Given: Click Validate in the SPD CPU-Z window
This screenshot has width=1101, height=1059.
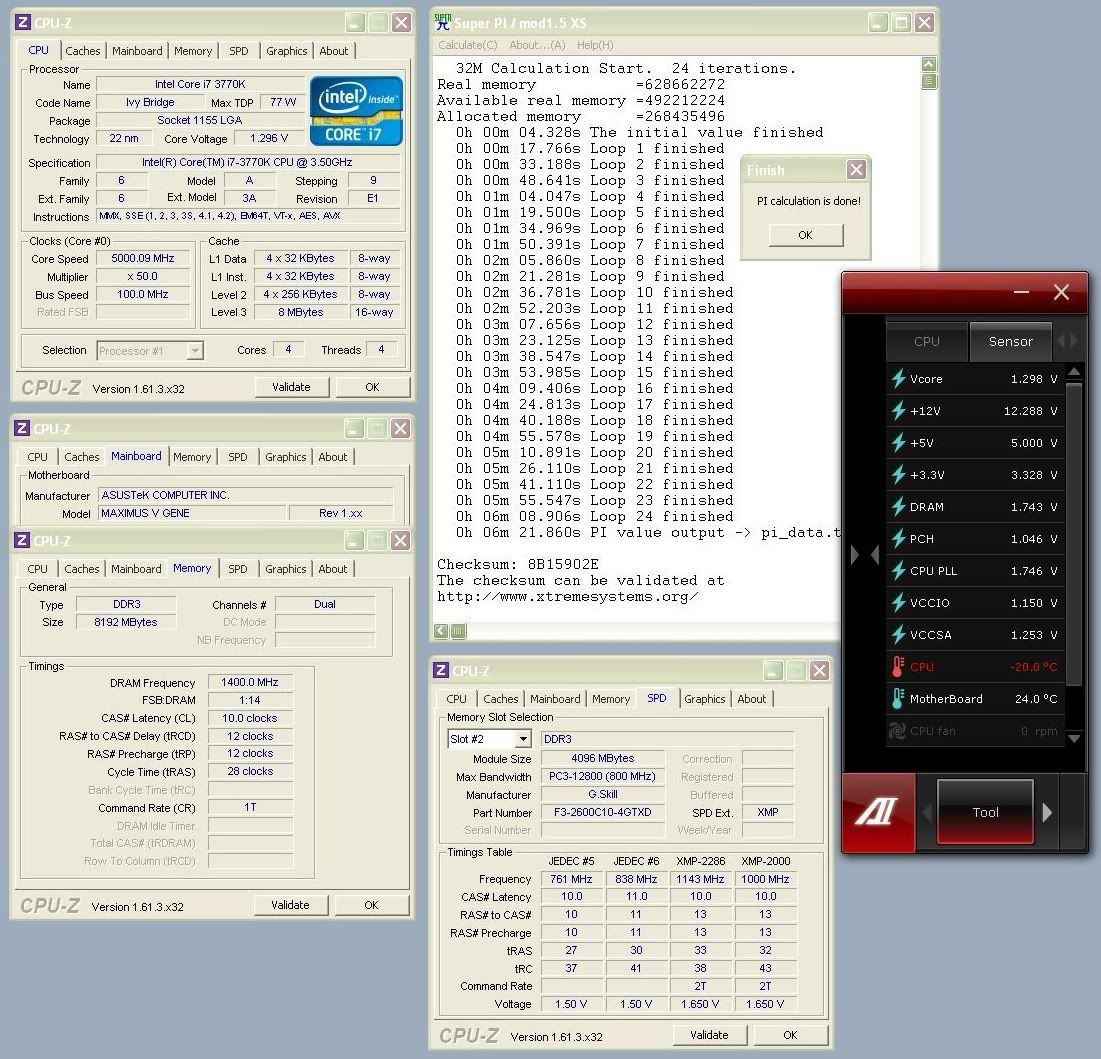Looking at the screenshot, I should tap(709, 1035).
